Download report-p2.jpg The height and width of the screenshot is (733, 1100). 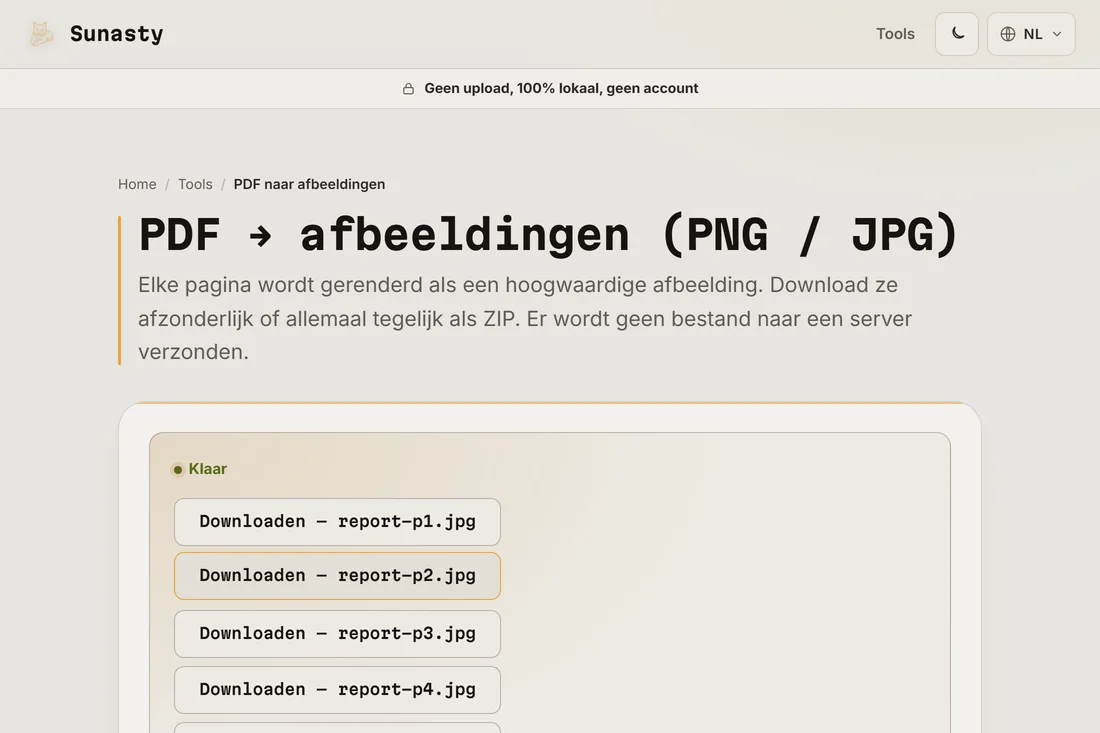pos(337,576)
